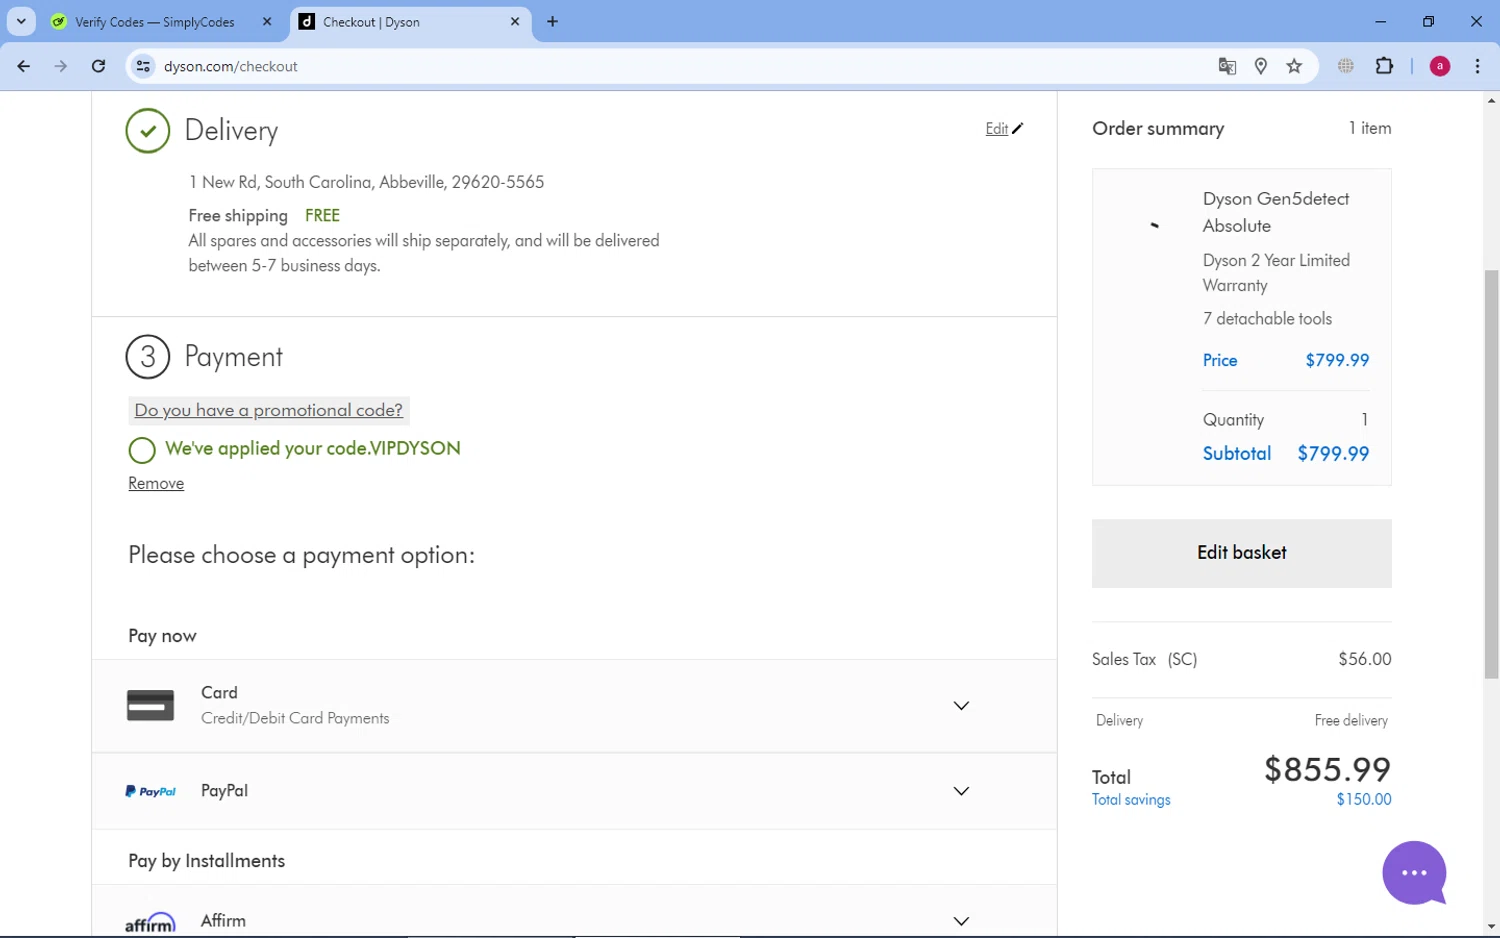Expand the Affirm installments option
Image resolution: width=1500 pixels, height=938 pixels.
[x=961, y=921]
